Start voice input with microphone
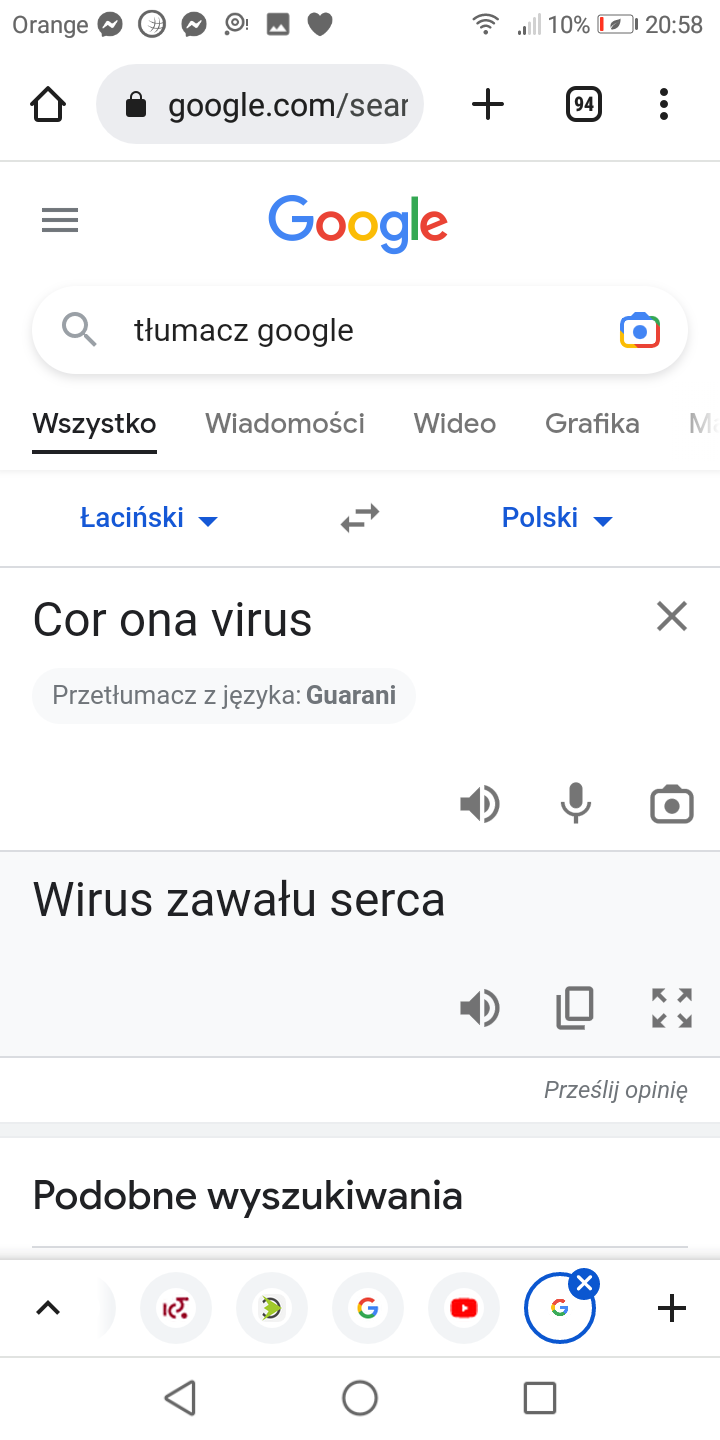Image resolution: width=720 pixels, height=1440 pixels. point(576,804)
